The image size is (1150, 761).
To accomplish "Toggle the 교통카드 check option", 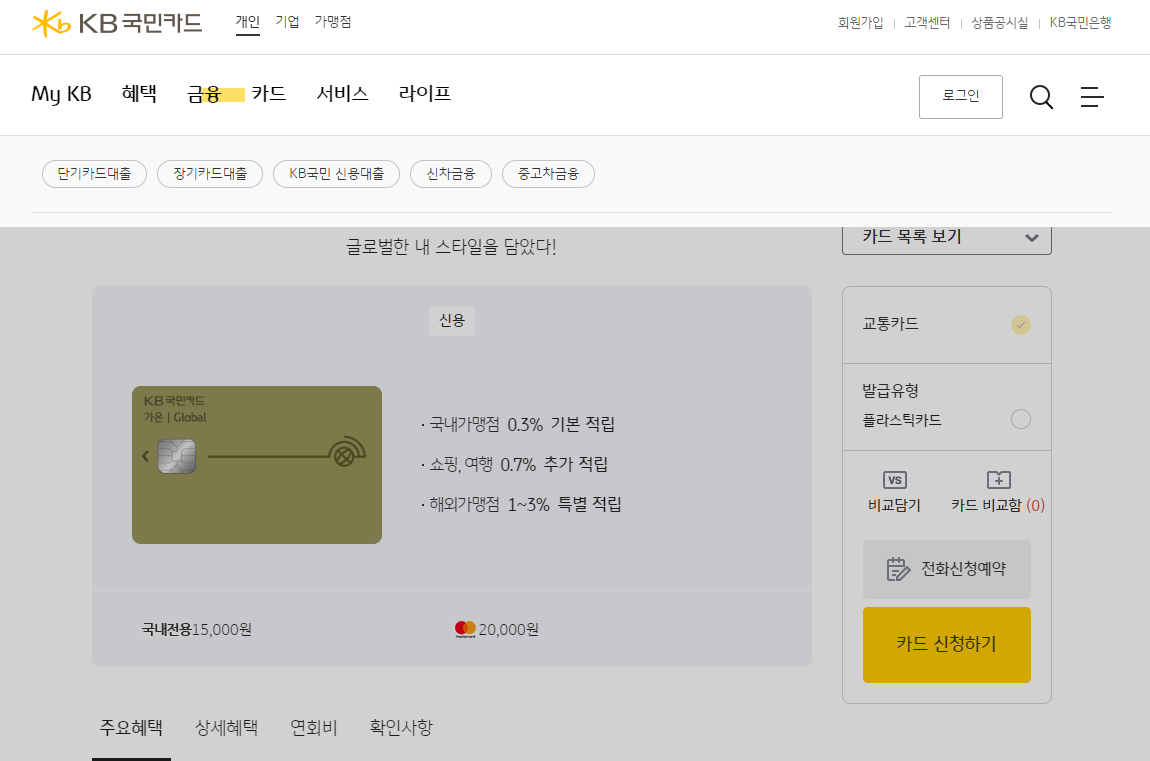I will click(1021, 325).
